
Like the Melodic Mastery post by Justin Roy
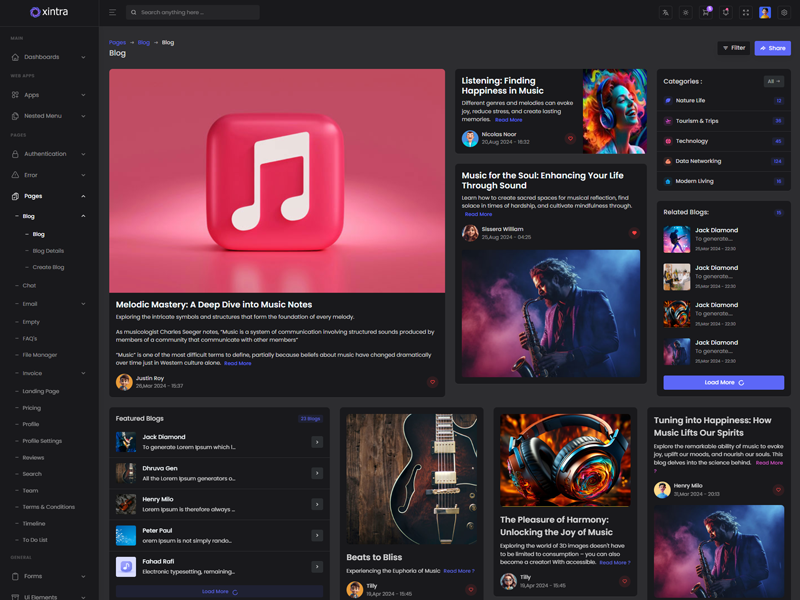[432, 382]
